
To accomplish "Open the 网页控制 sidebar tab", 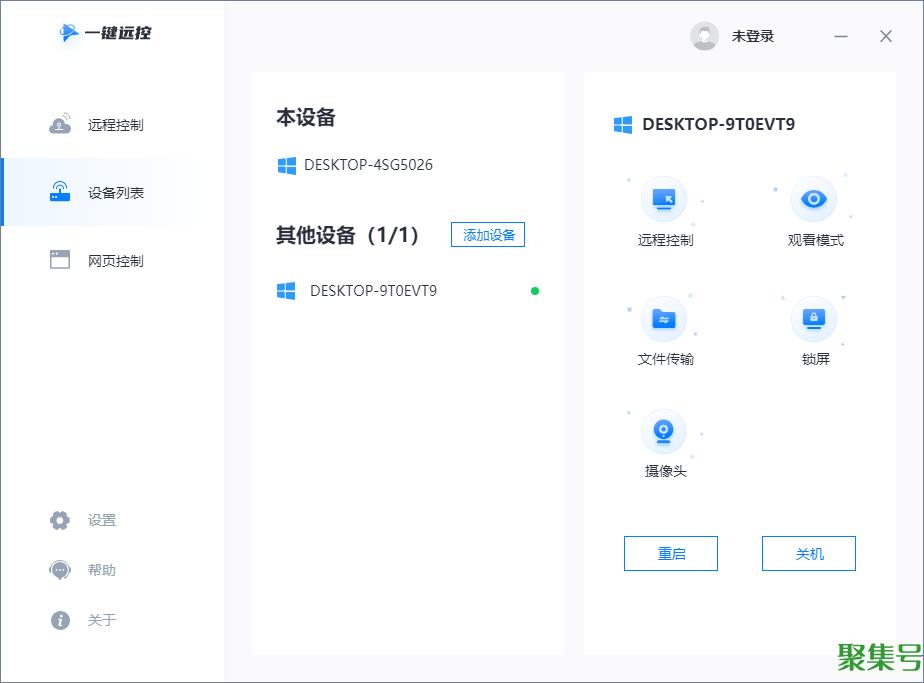I will coord(114,261).
